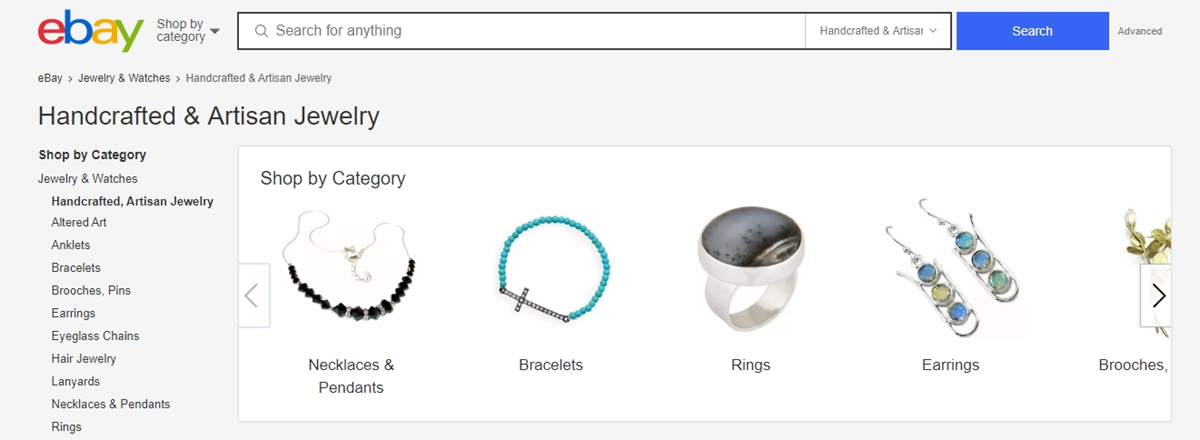Viewport: 1200px width, 440px height.
Task: Expand the Shop by category dropdown
Action: 188,31
